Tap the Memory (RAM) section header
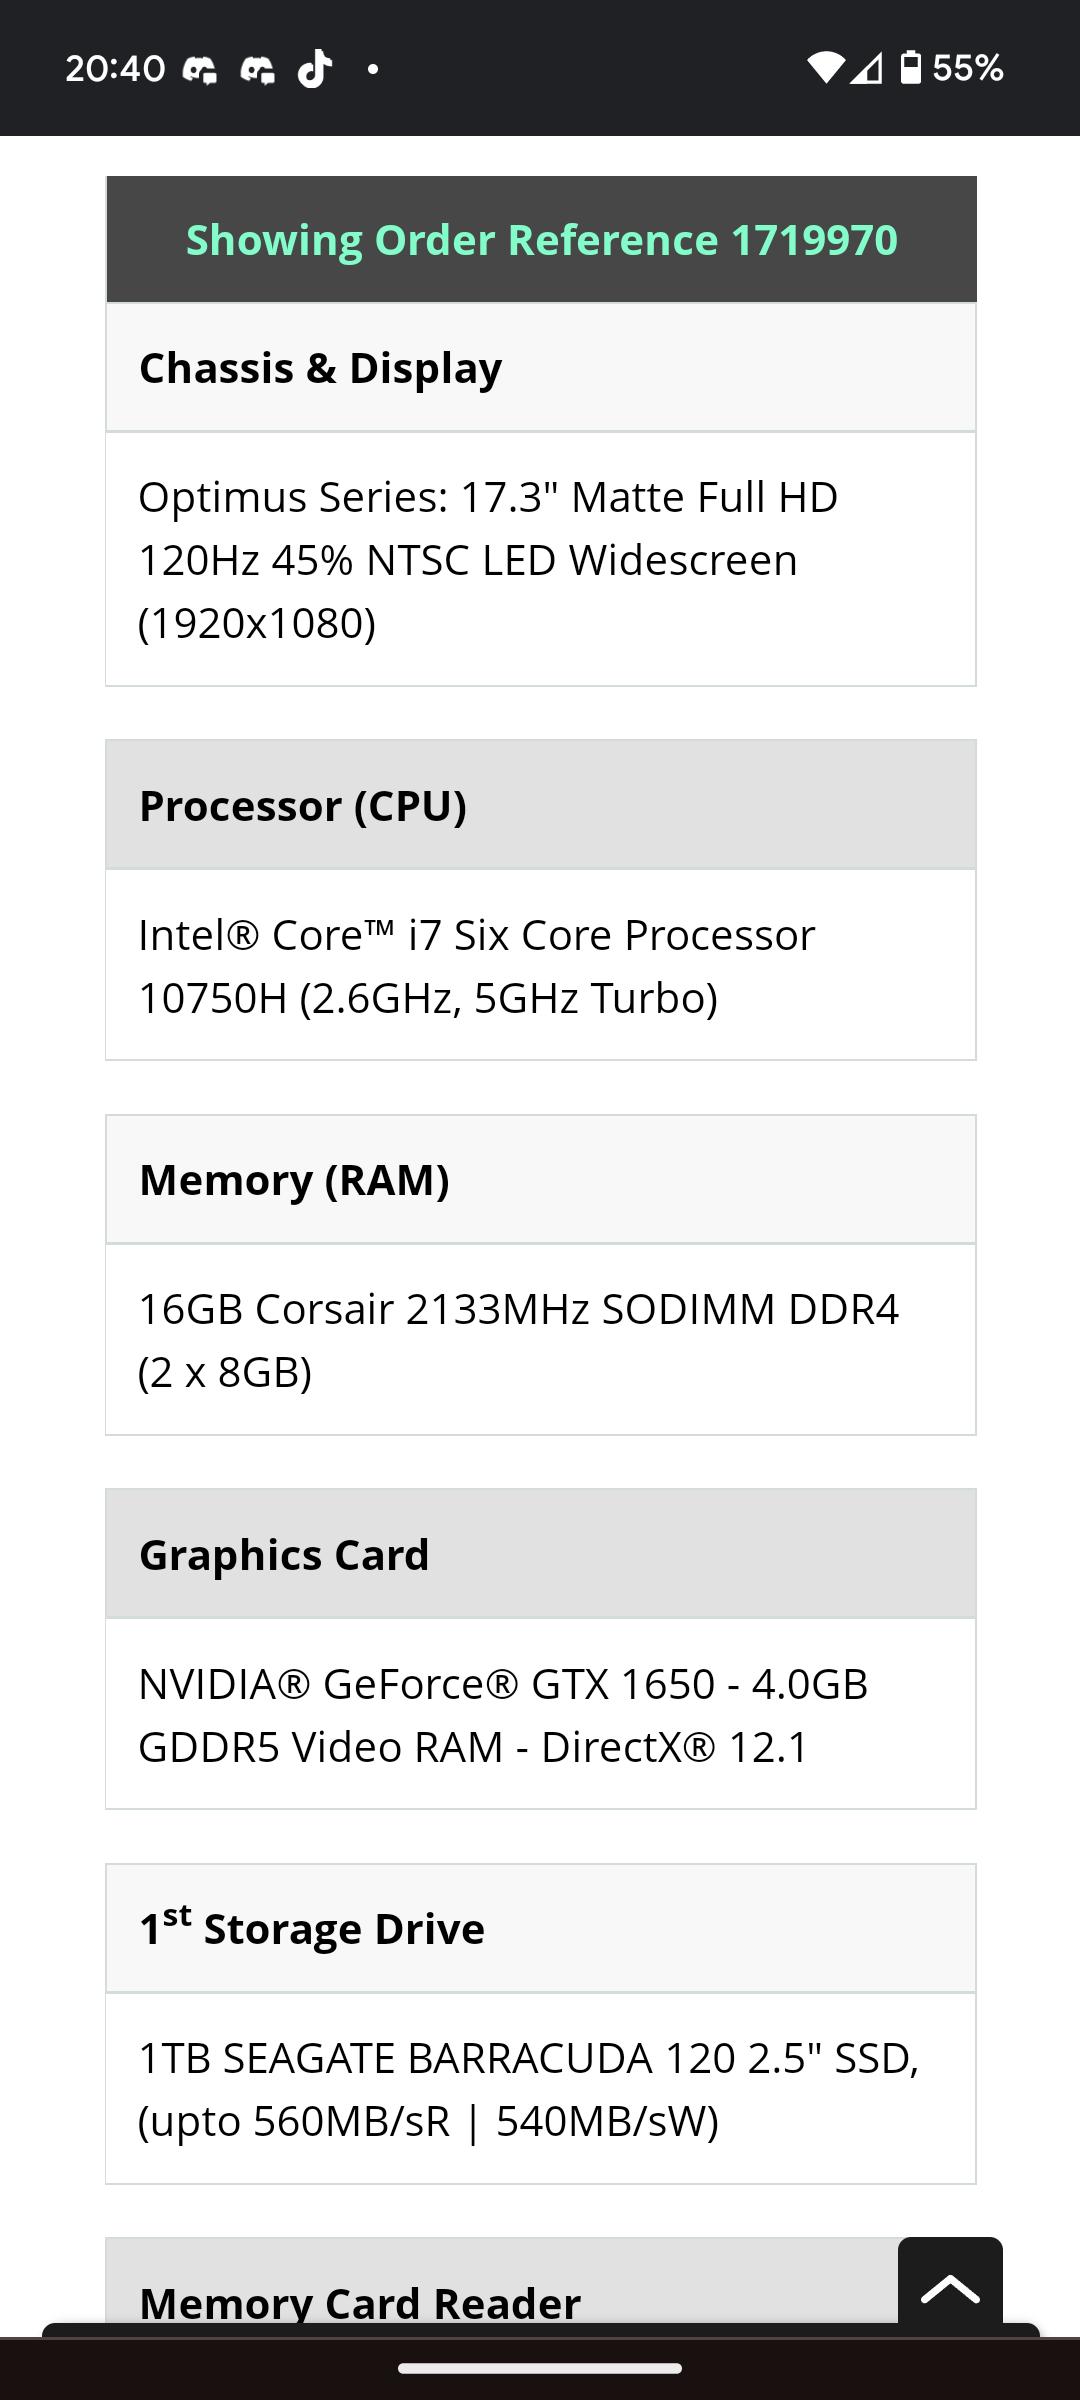Viewport: 1080px width, 2400px height. tap(541, 1180)
